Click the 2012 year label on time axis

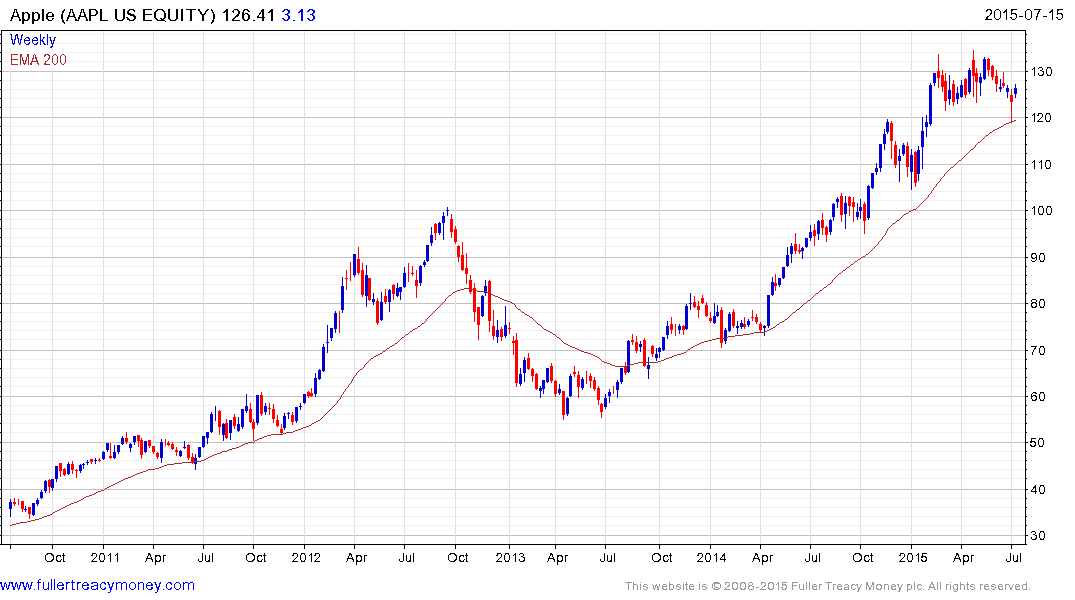coord(306,557)
